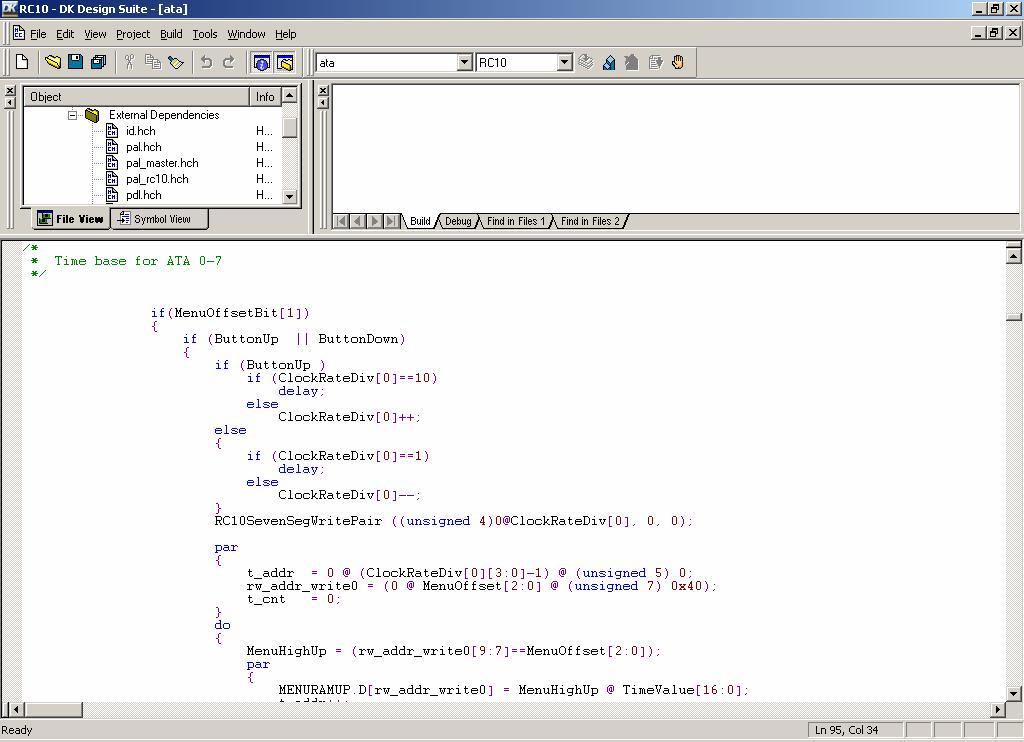This screenshot has height=742, width=1024.
Task: Click the output tabs scroll-to-first arrow
Action: coord(341,221)
